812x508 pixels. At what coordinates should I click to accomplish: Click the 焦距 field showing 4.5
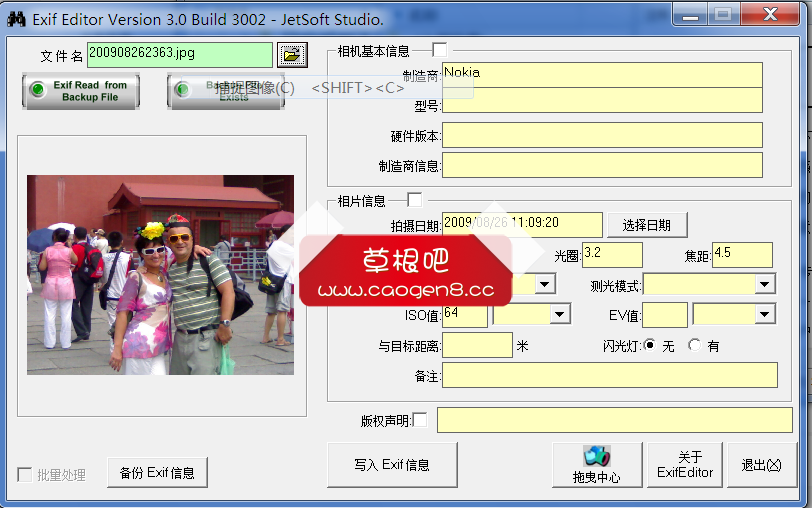(742, 255)
